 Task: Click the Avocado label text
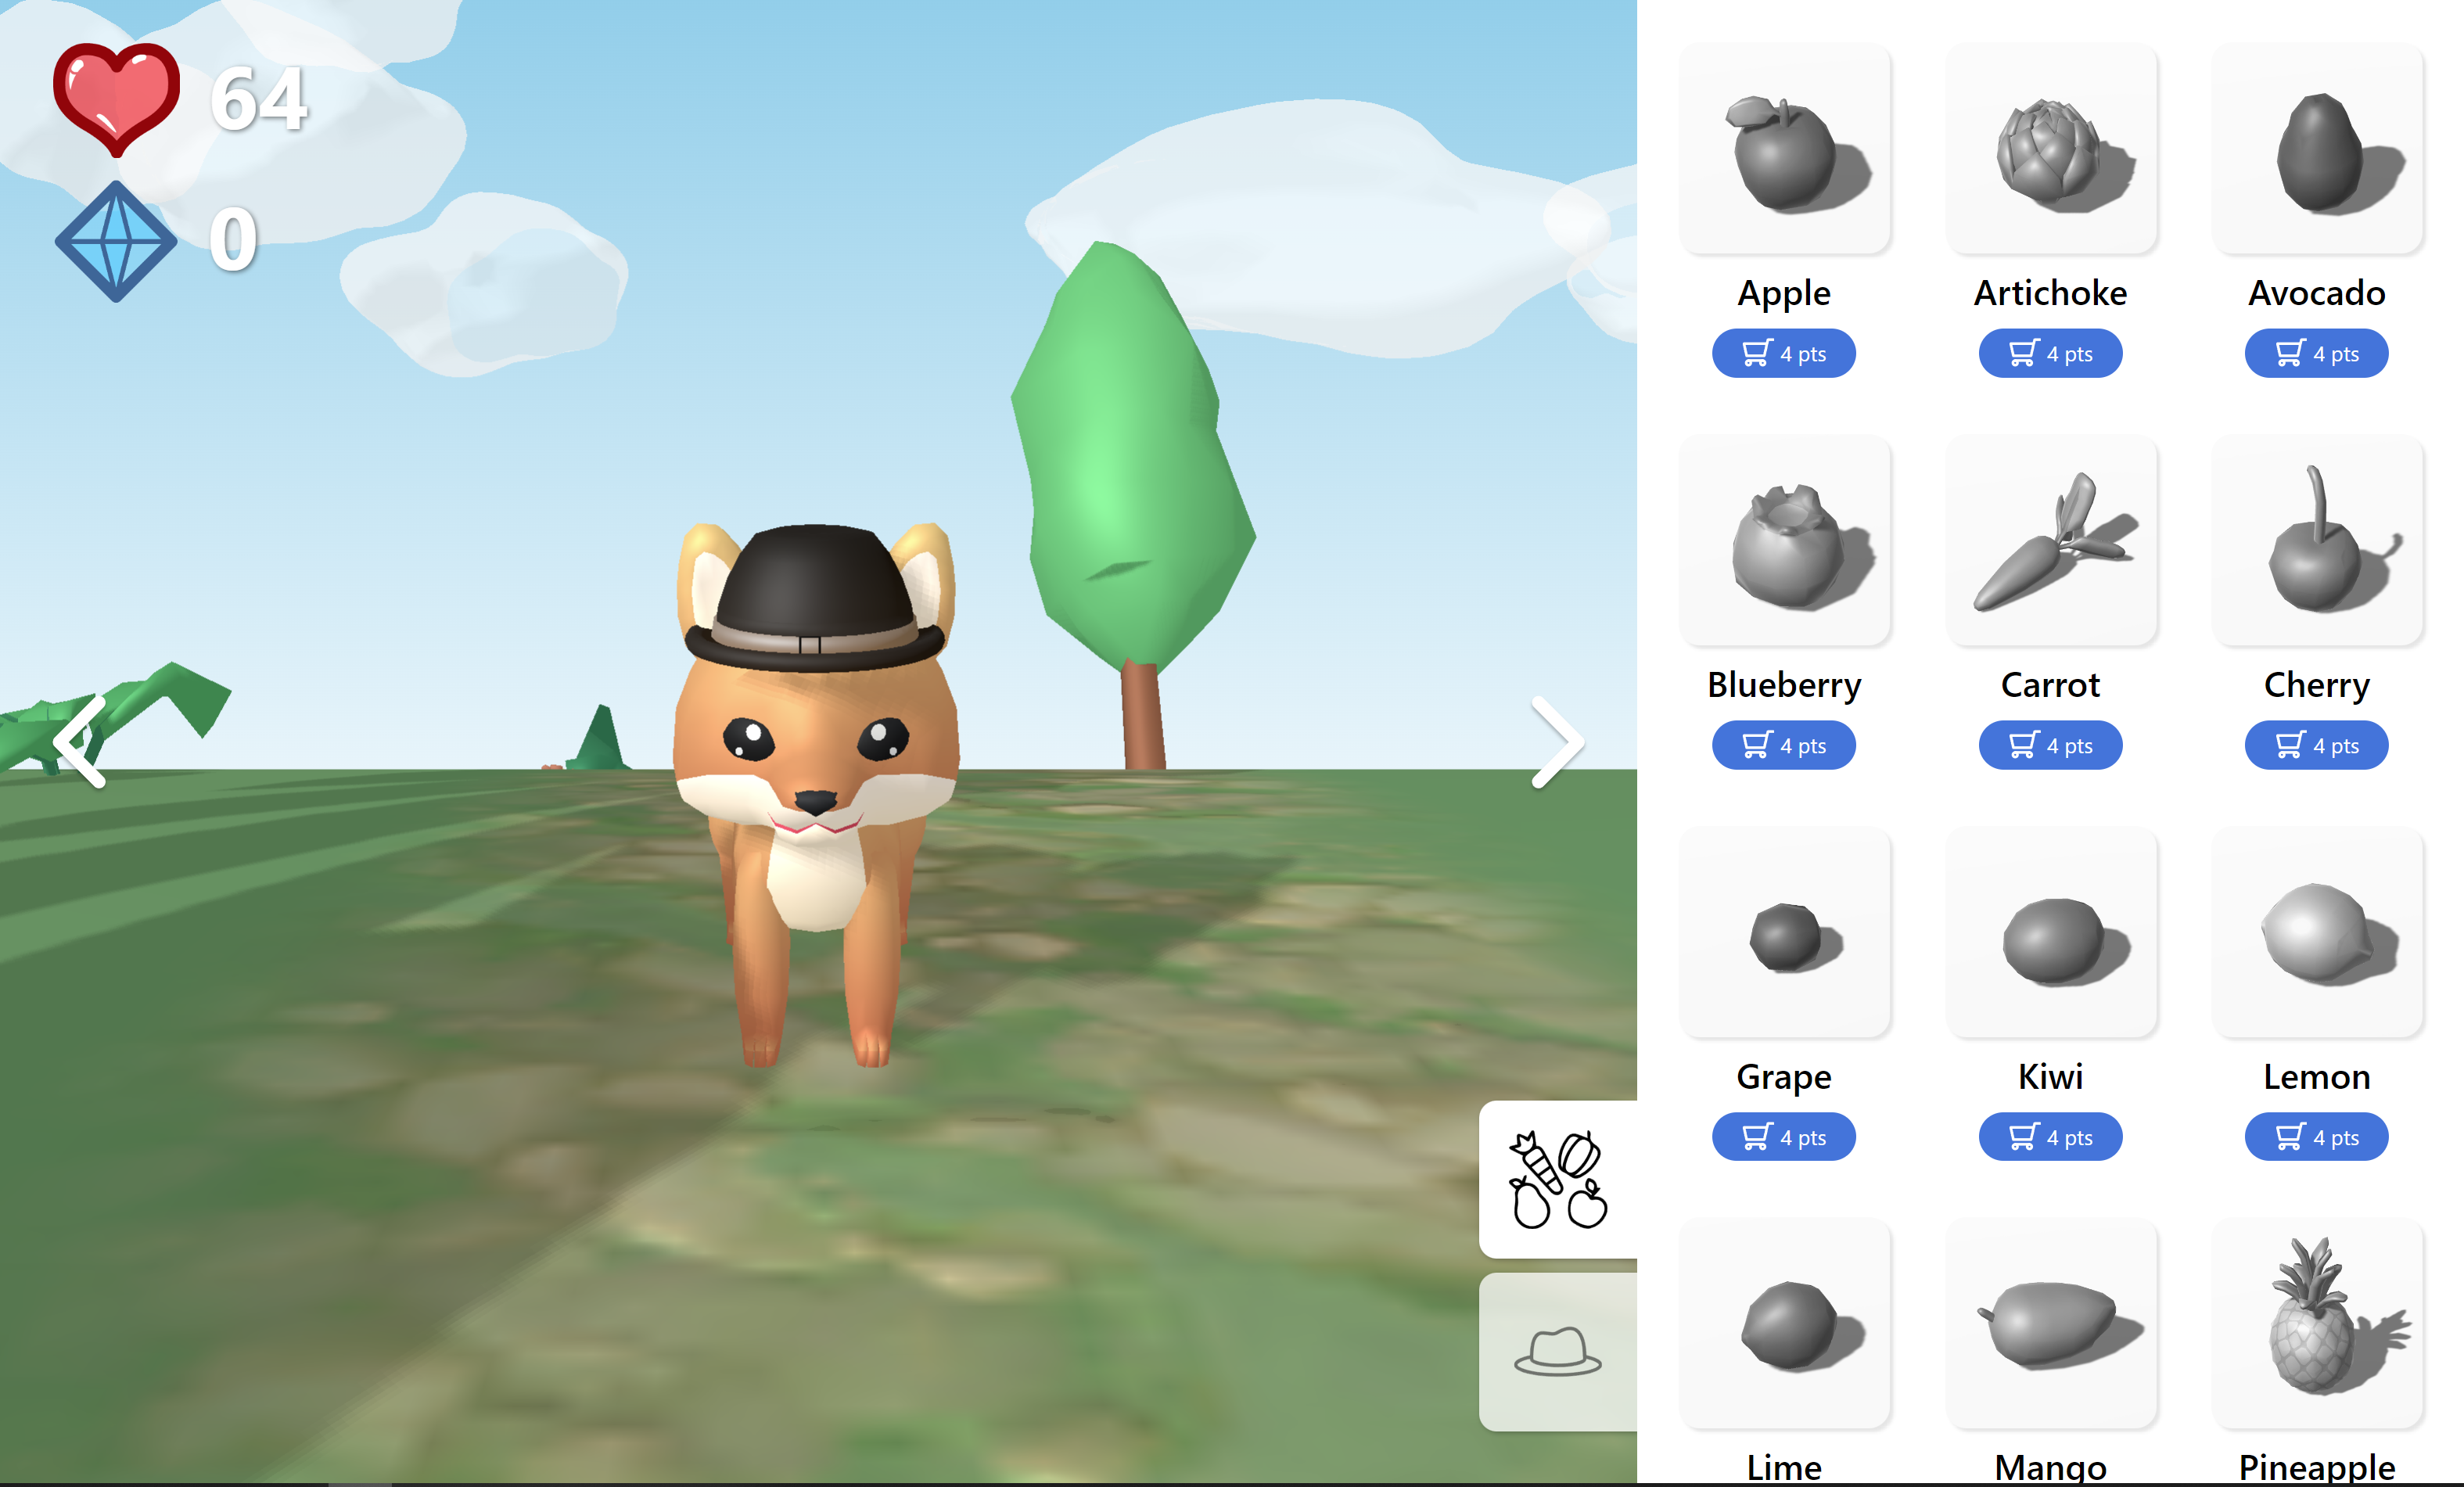pos(2317,293)
